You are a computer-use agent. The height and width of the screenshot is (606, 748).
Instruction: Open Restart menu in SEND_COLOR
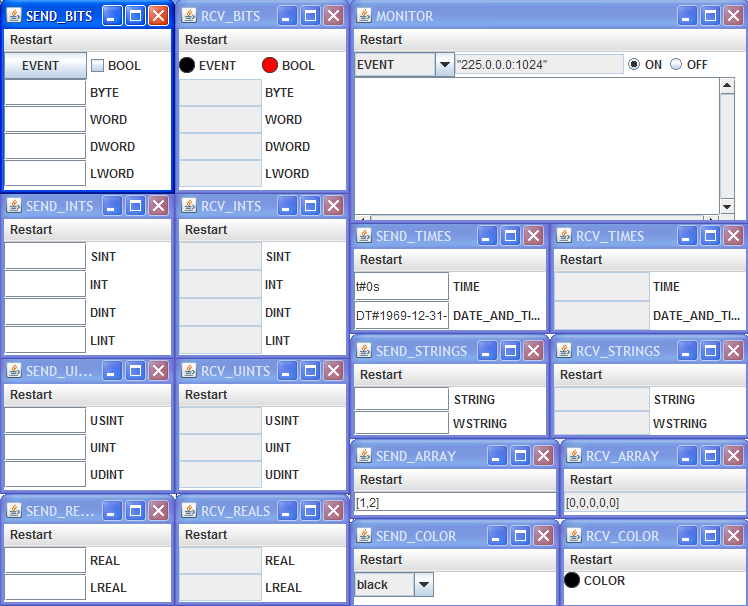point(381,559)
